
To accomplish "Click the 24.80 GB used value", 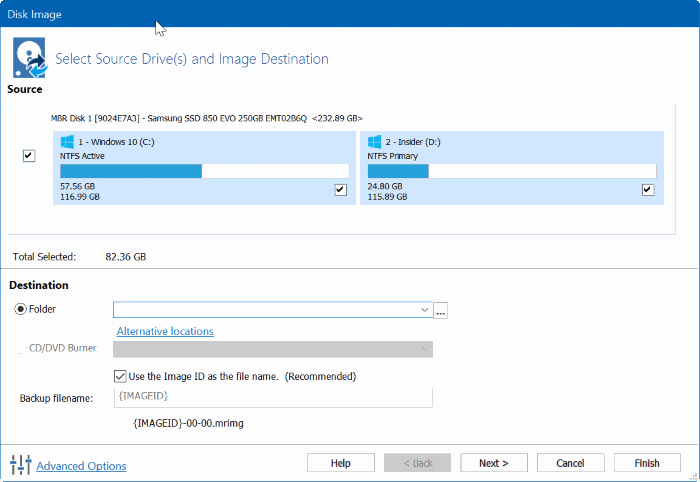I will [385, 186].
